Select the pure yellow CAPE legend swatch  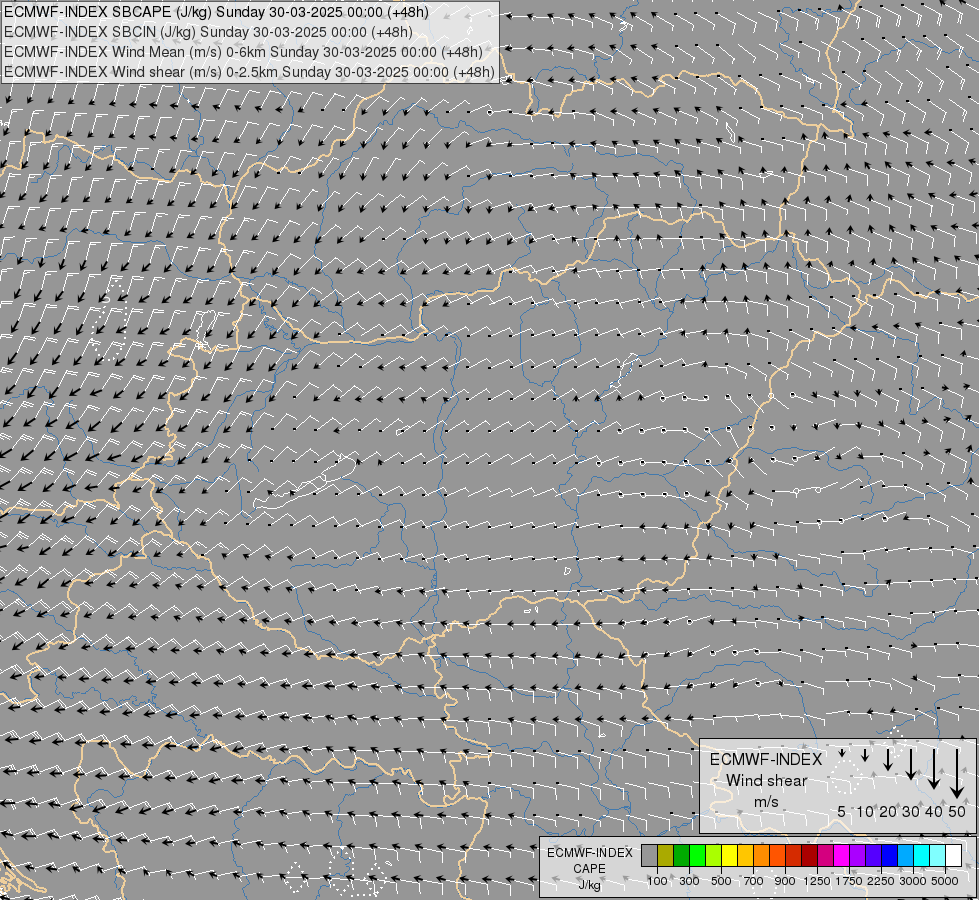pyautogui.click(x=730, y=855)
